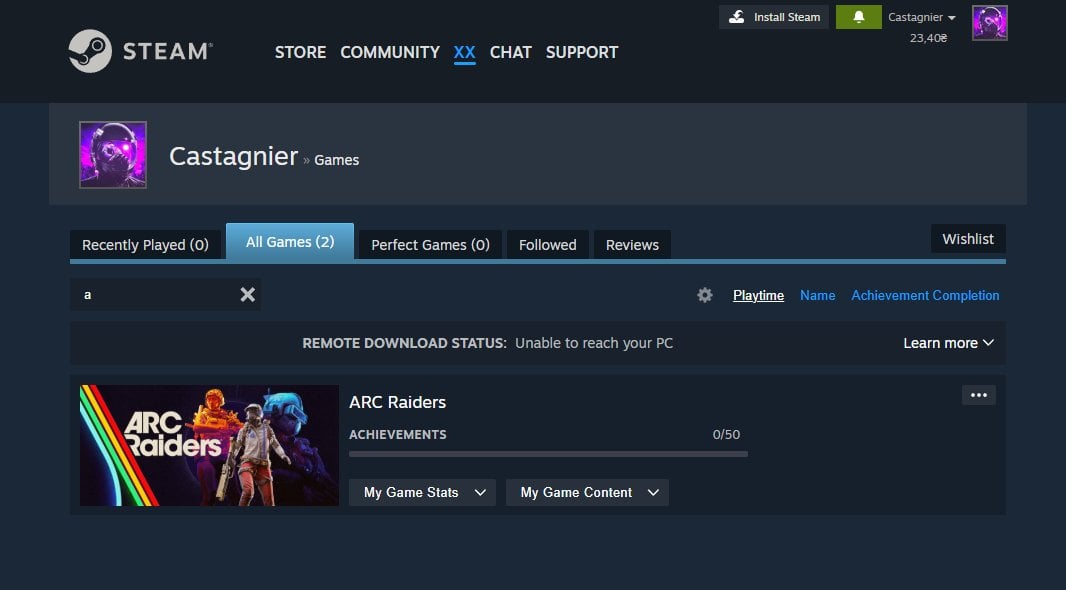Expand the My Game Content dropdown
1066x590 pixels.
(587, 492)
